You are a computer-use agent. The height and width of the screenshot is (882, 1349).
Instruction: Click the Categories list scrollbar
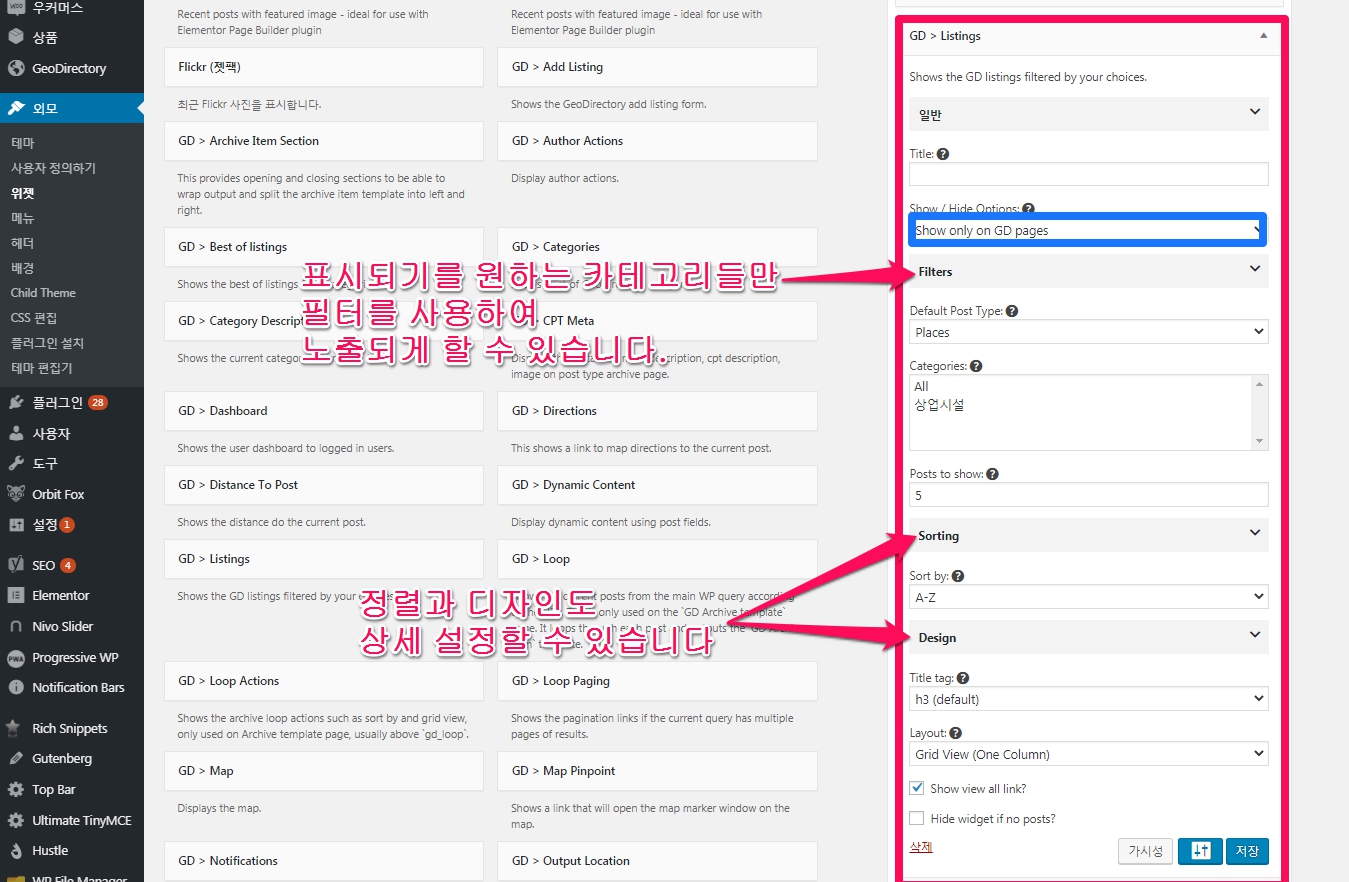1260,412
